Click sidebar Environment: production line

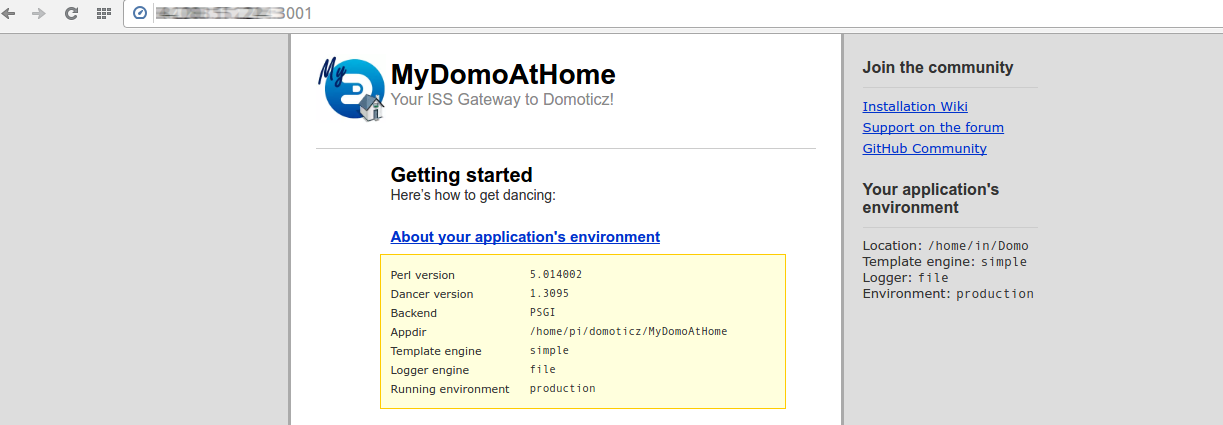pyautogui.click(x=948, y=294)
